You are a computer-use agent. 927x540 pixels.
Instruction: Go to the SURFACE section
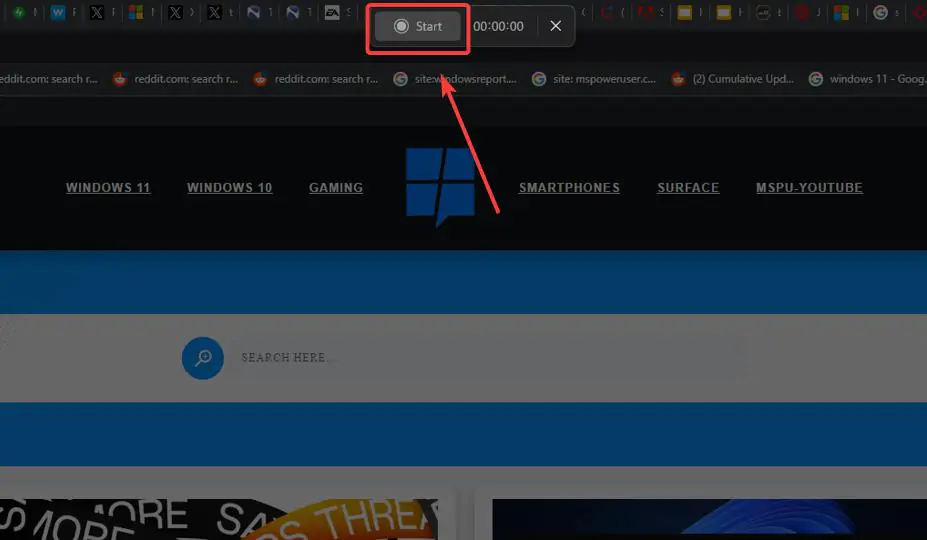tap(688, 187)
